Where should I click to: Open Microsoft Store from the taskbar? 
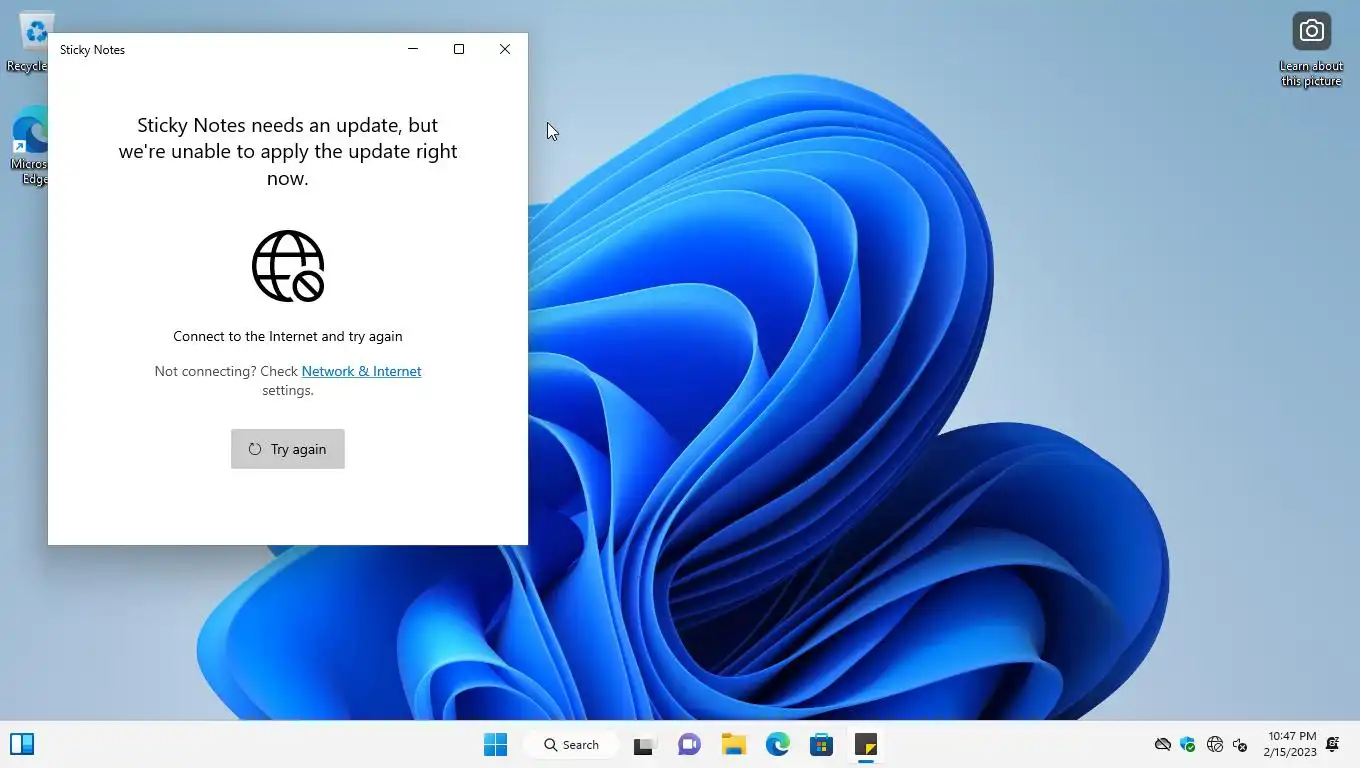tap(822, 745)
